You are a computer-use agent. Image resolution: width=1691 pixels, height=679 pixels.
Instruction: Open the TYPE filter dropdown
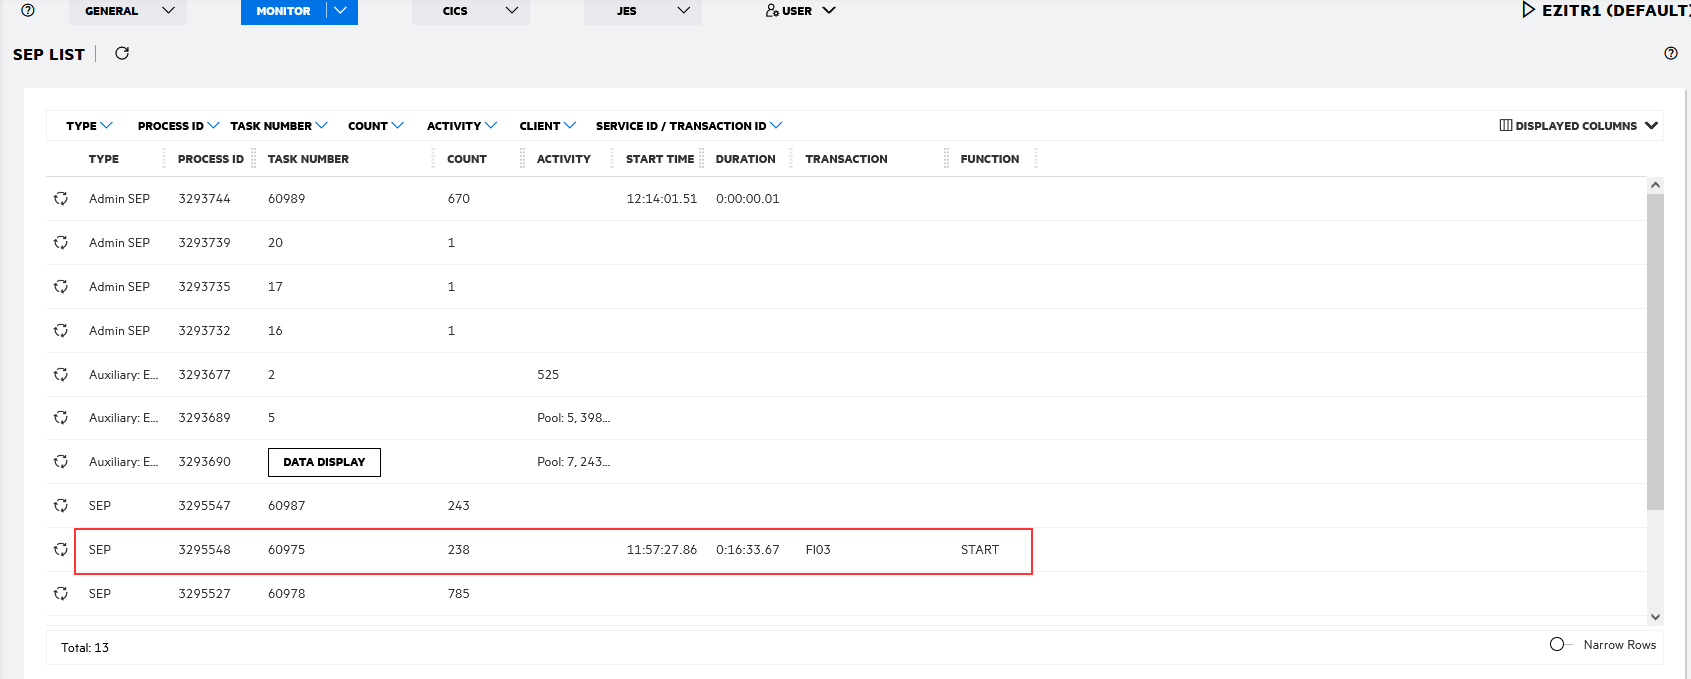pyautogui.click(x=89, y=126)
